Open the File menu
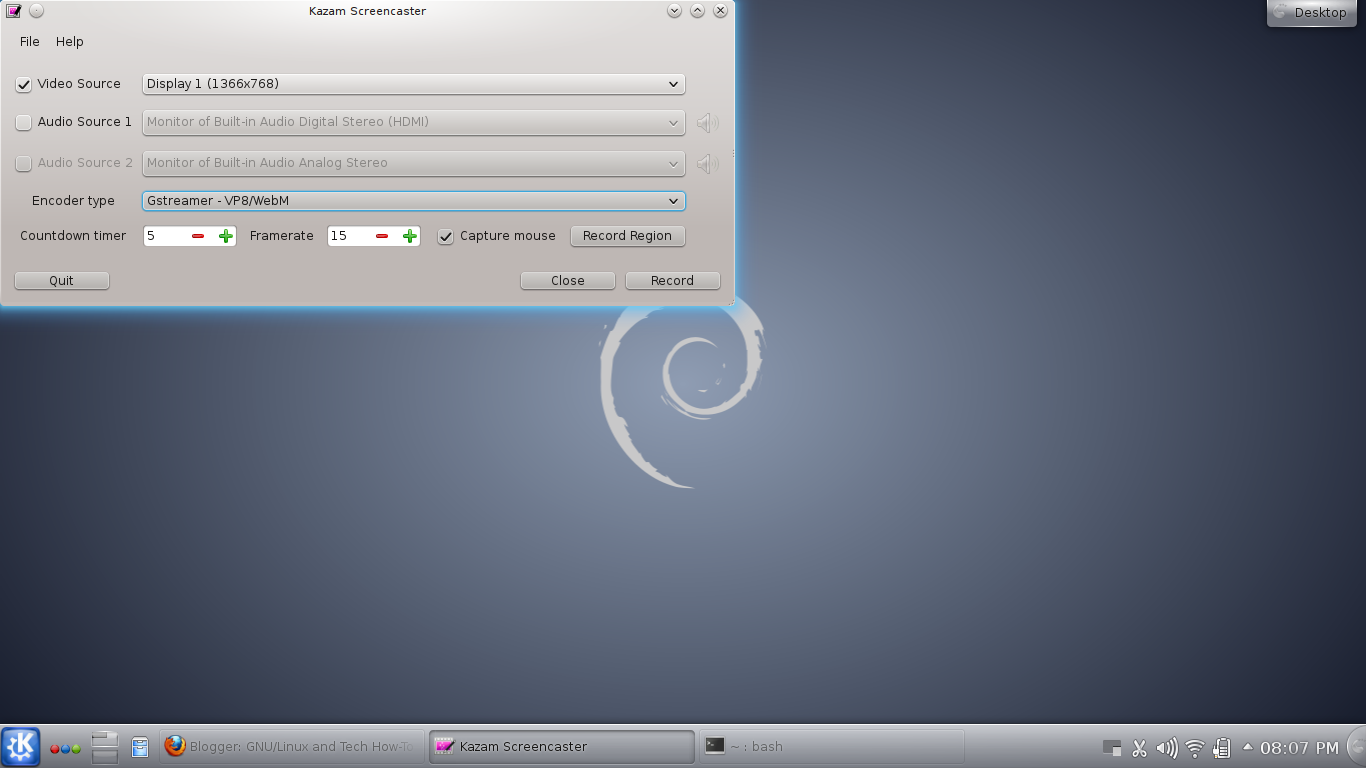 [x=30, y=42]
